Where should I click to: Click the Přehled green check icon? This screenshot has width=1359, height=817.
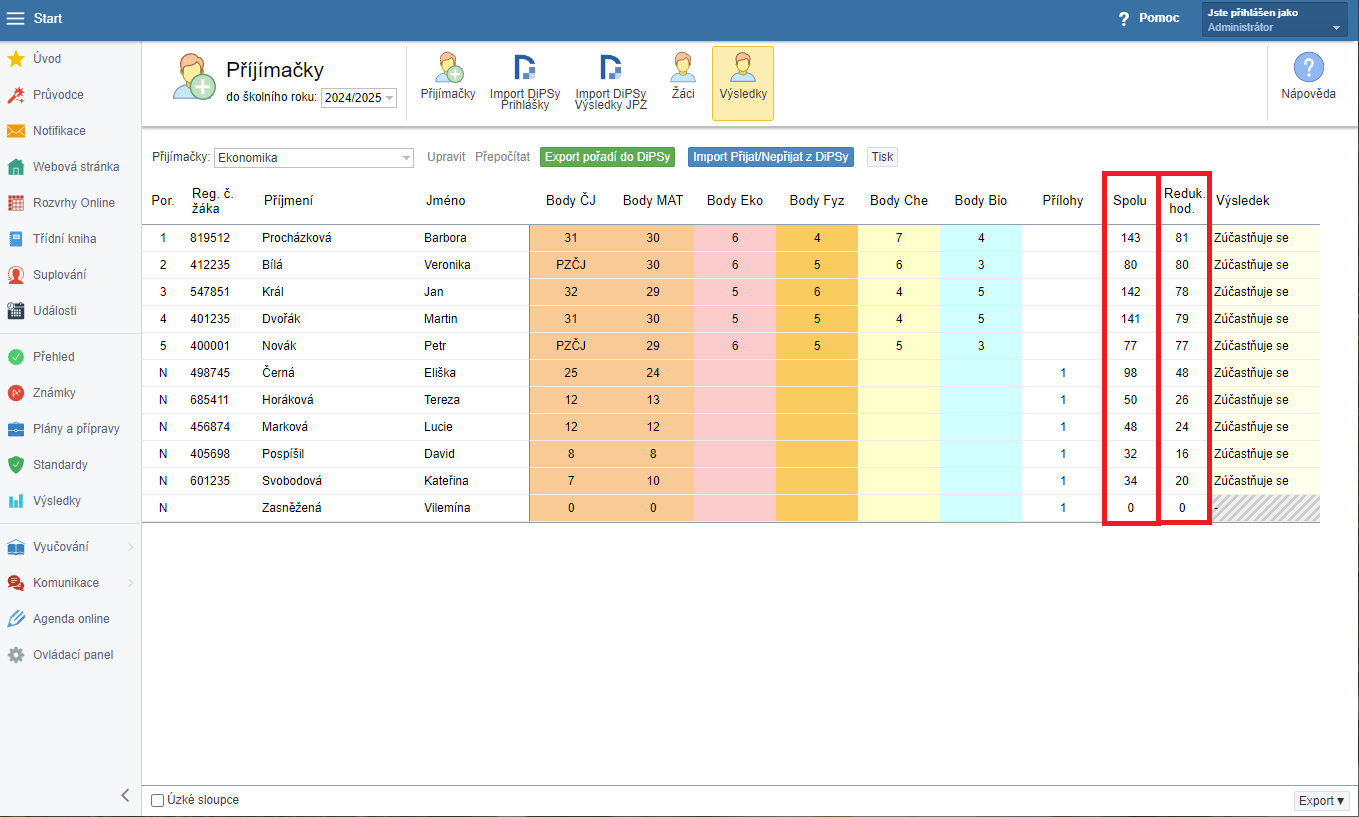click(15, 357)
